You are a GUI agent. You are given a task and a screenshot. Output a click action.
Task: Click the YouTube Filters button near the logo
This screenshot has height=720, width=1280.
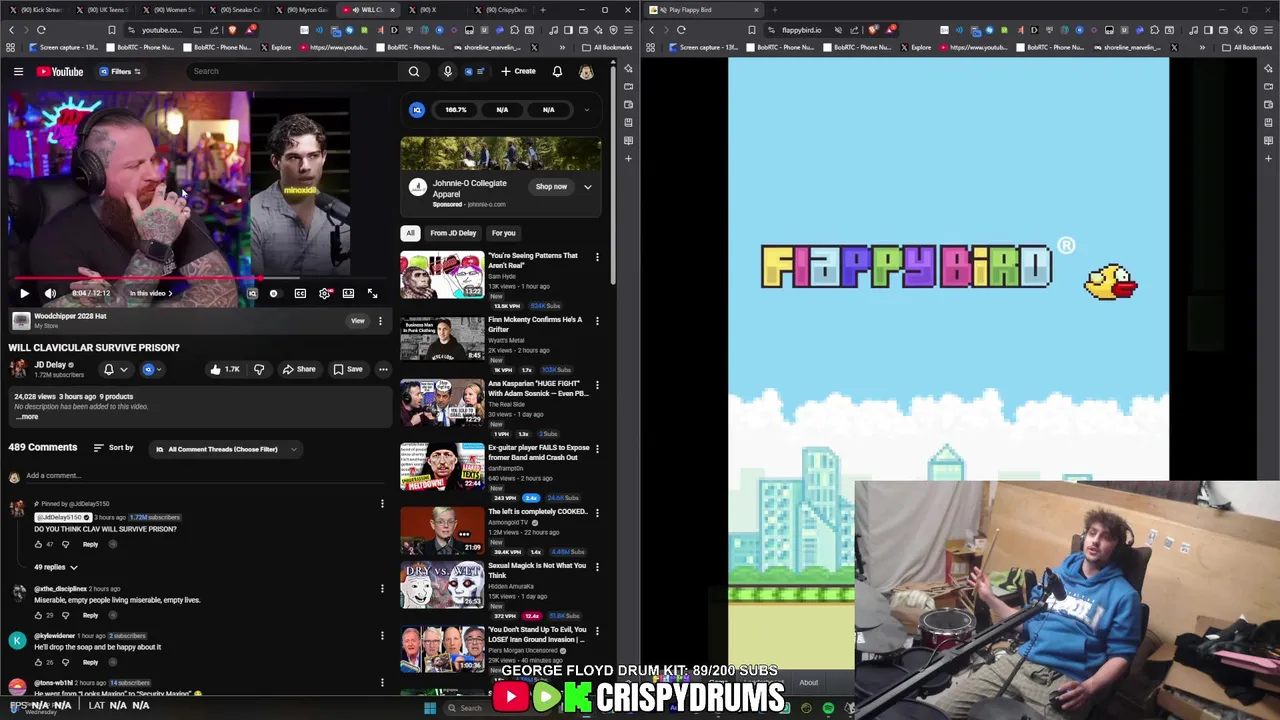120,71
